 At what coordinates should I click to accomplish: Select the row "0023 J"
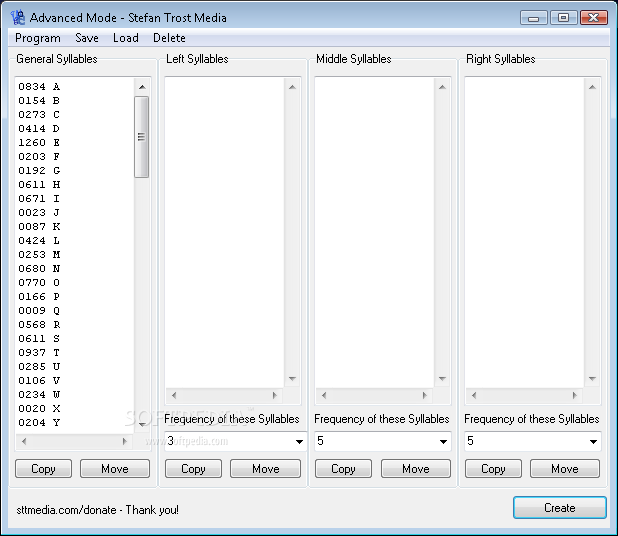pos(39,212)
